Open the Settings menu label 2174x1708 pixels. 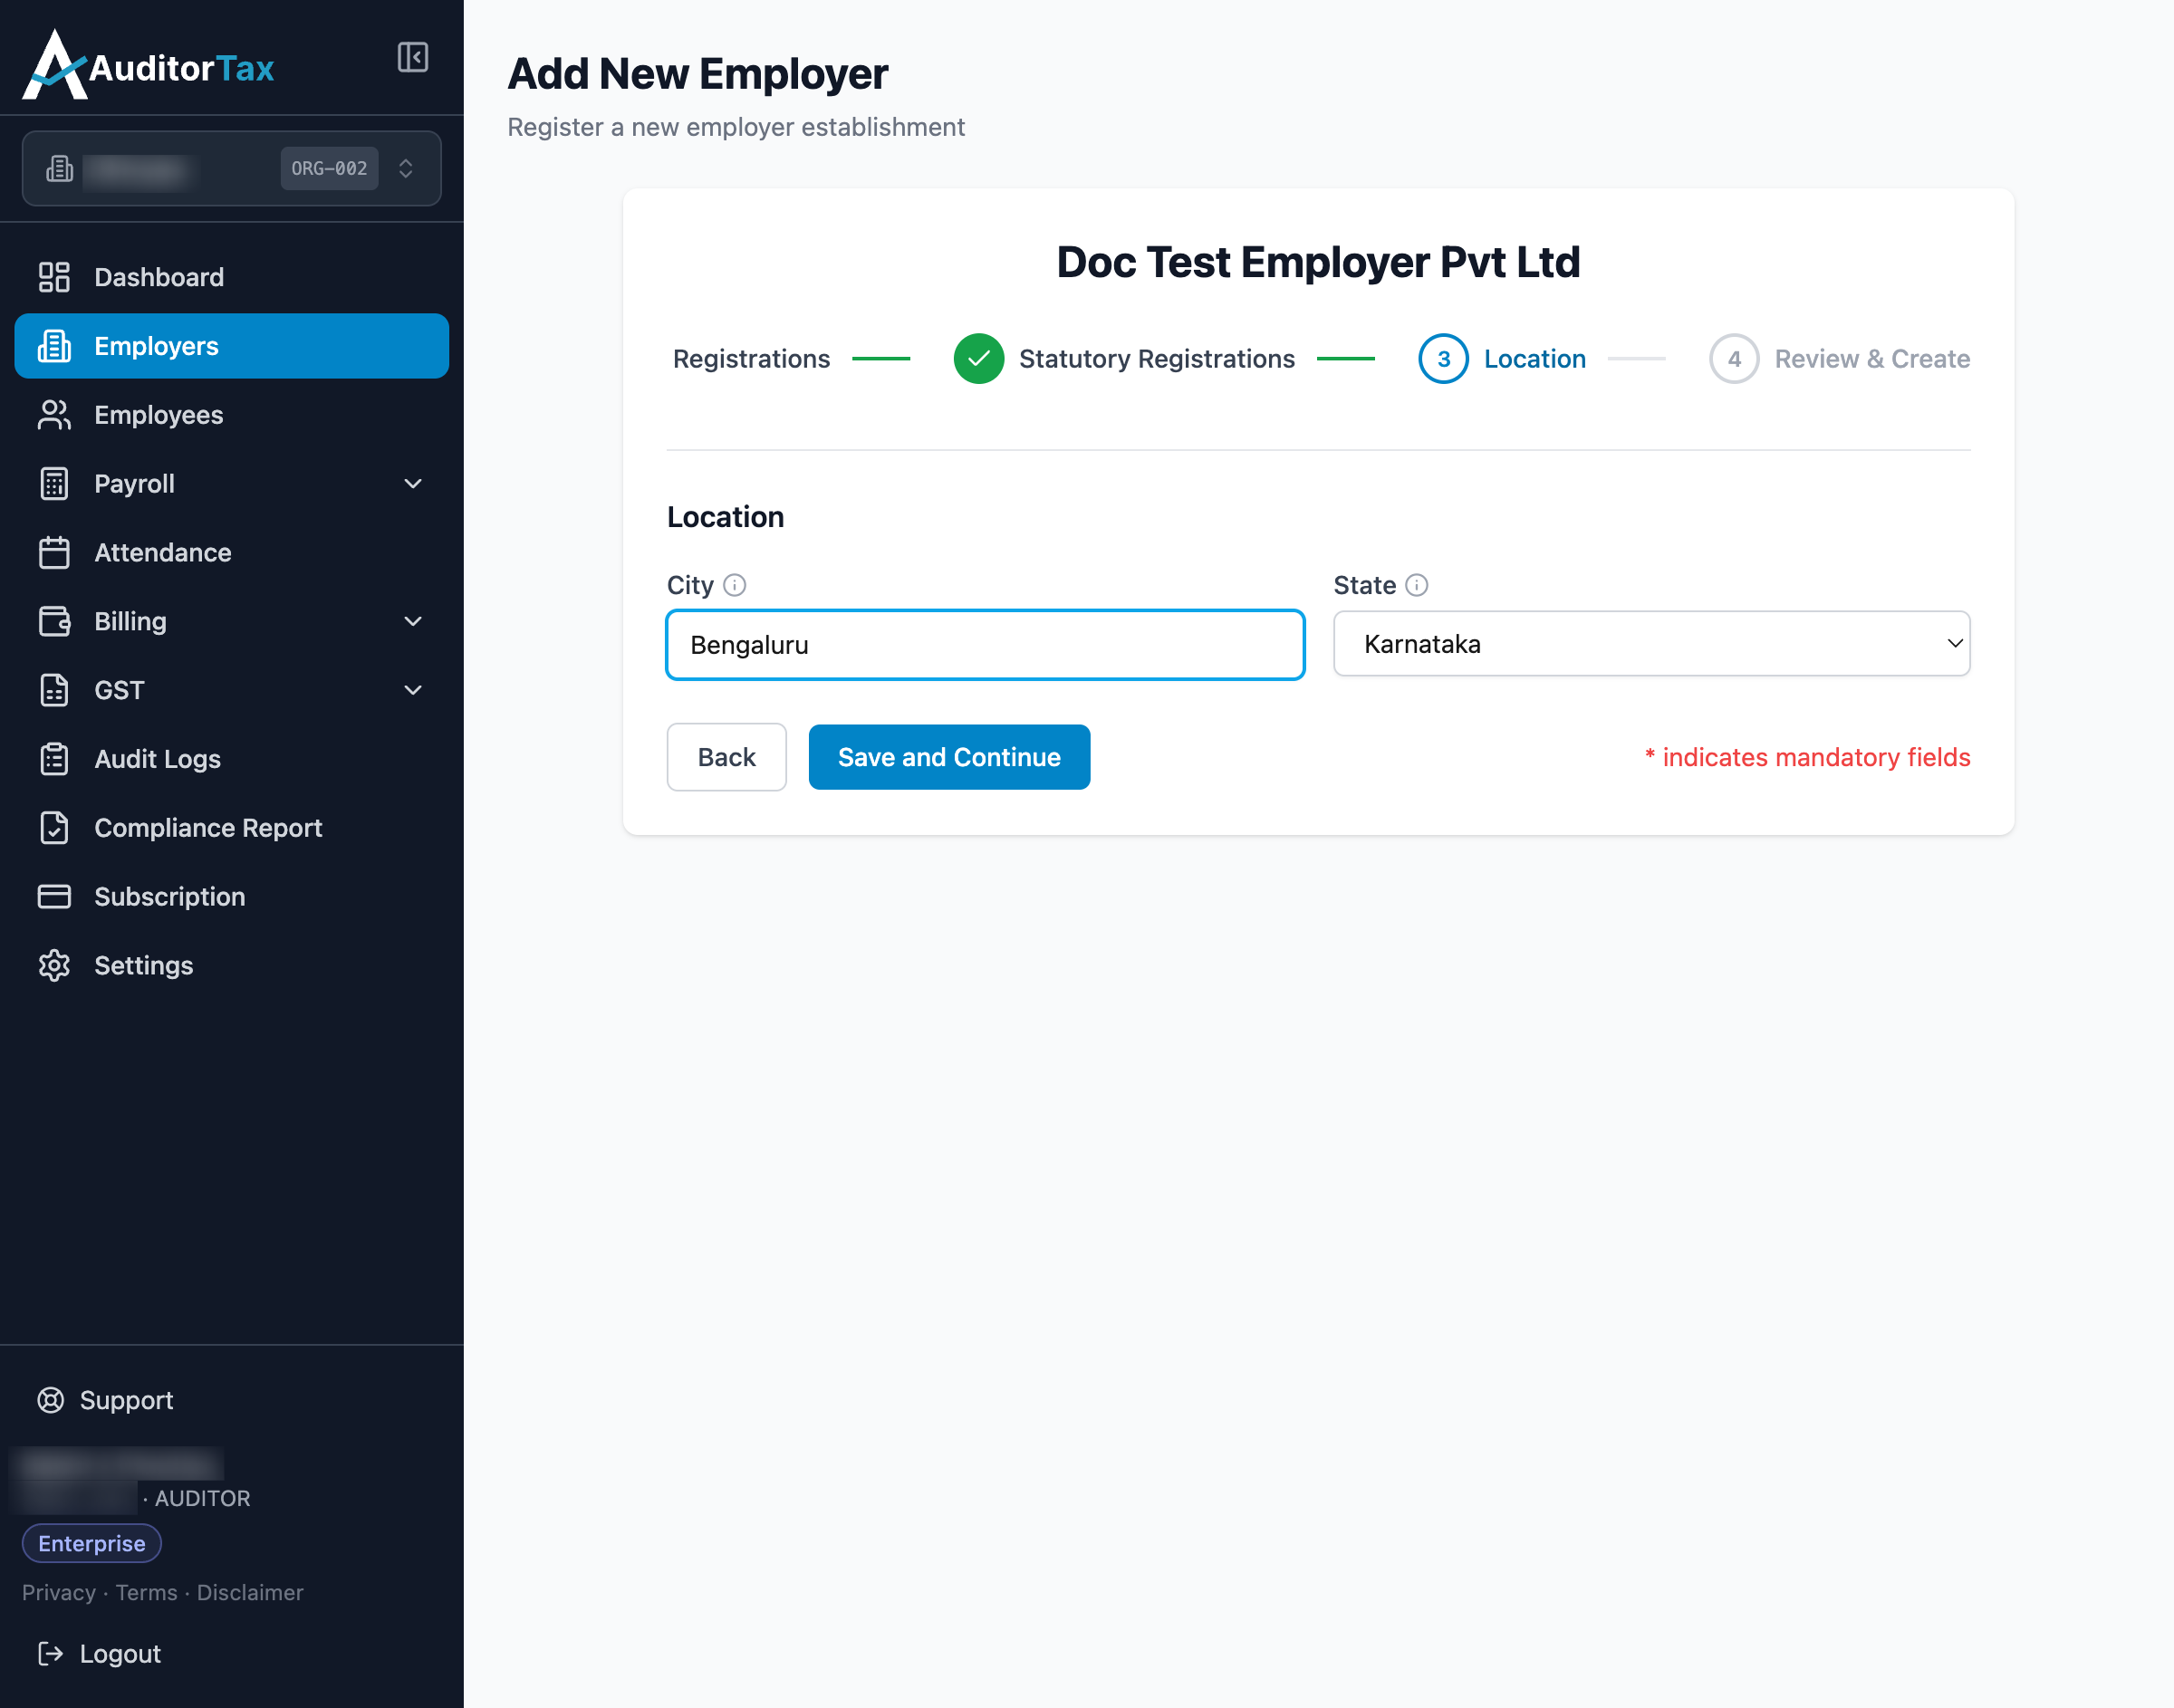[144, 966]
